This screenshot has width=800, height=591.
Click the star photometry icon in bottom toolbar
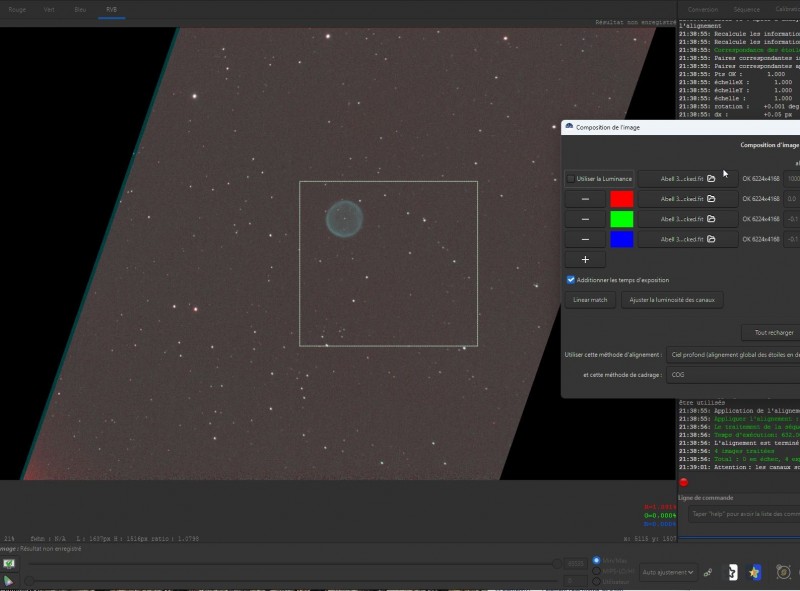754,572
